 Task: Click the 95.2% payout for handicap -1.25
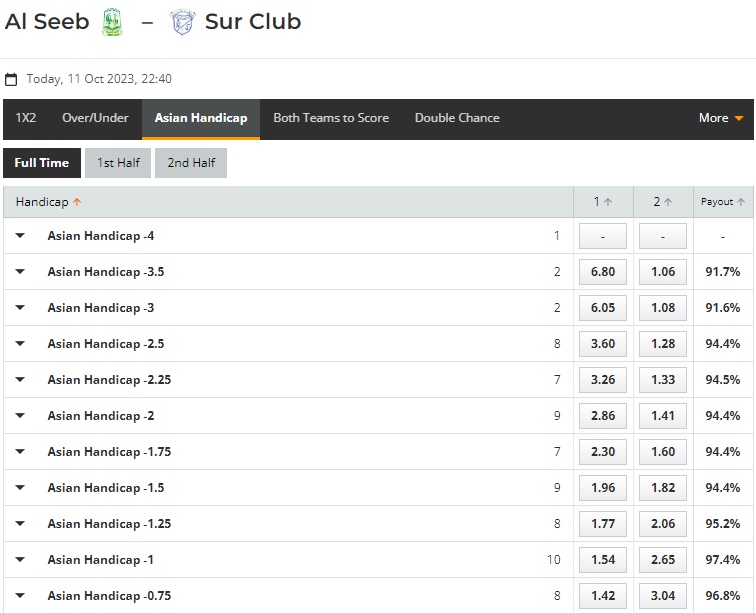(x=722, y=524)
